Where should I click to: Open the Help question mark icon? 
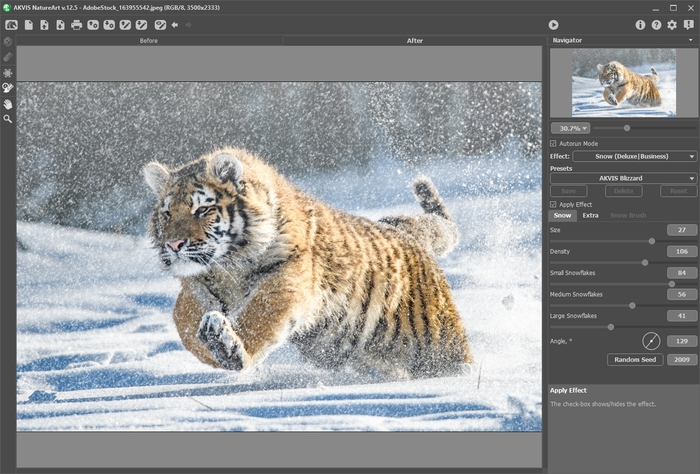[656, 24]
